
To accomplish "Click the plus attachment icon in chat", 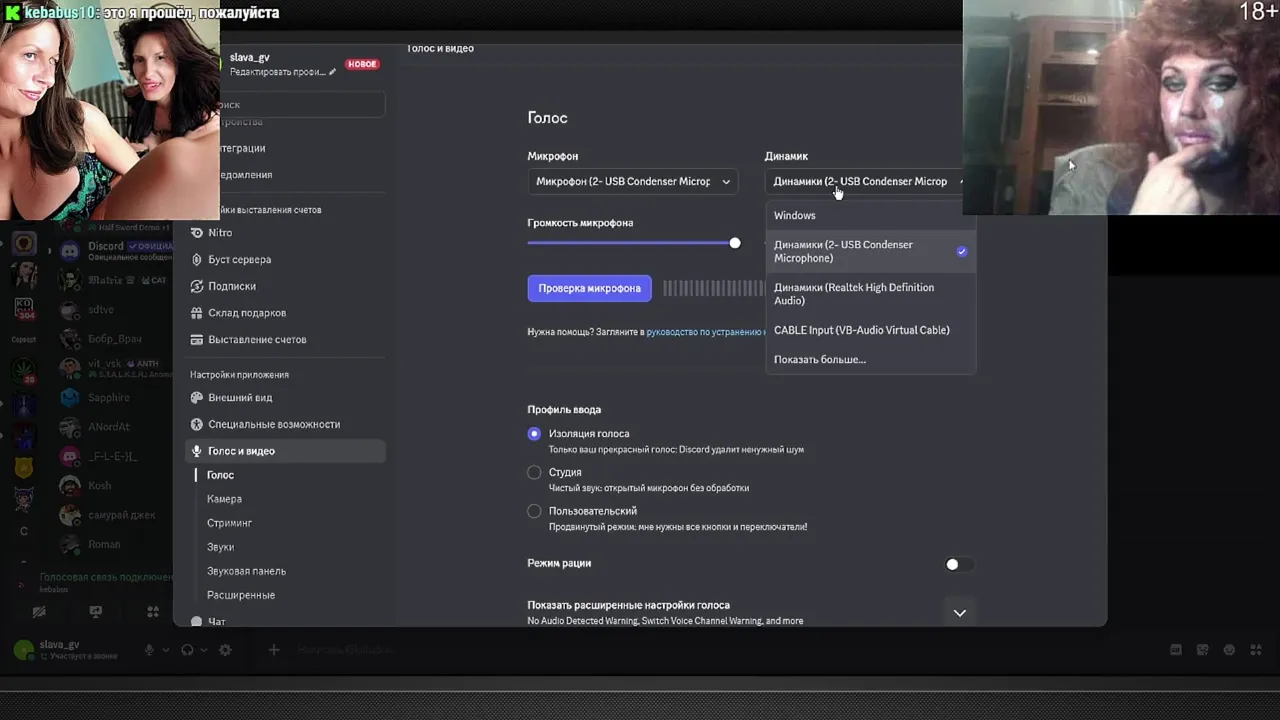I will [274, 650].
